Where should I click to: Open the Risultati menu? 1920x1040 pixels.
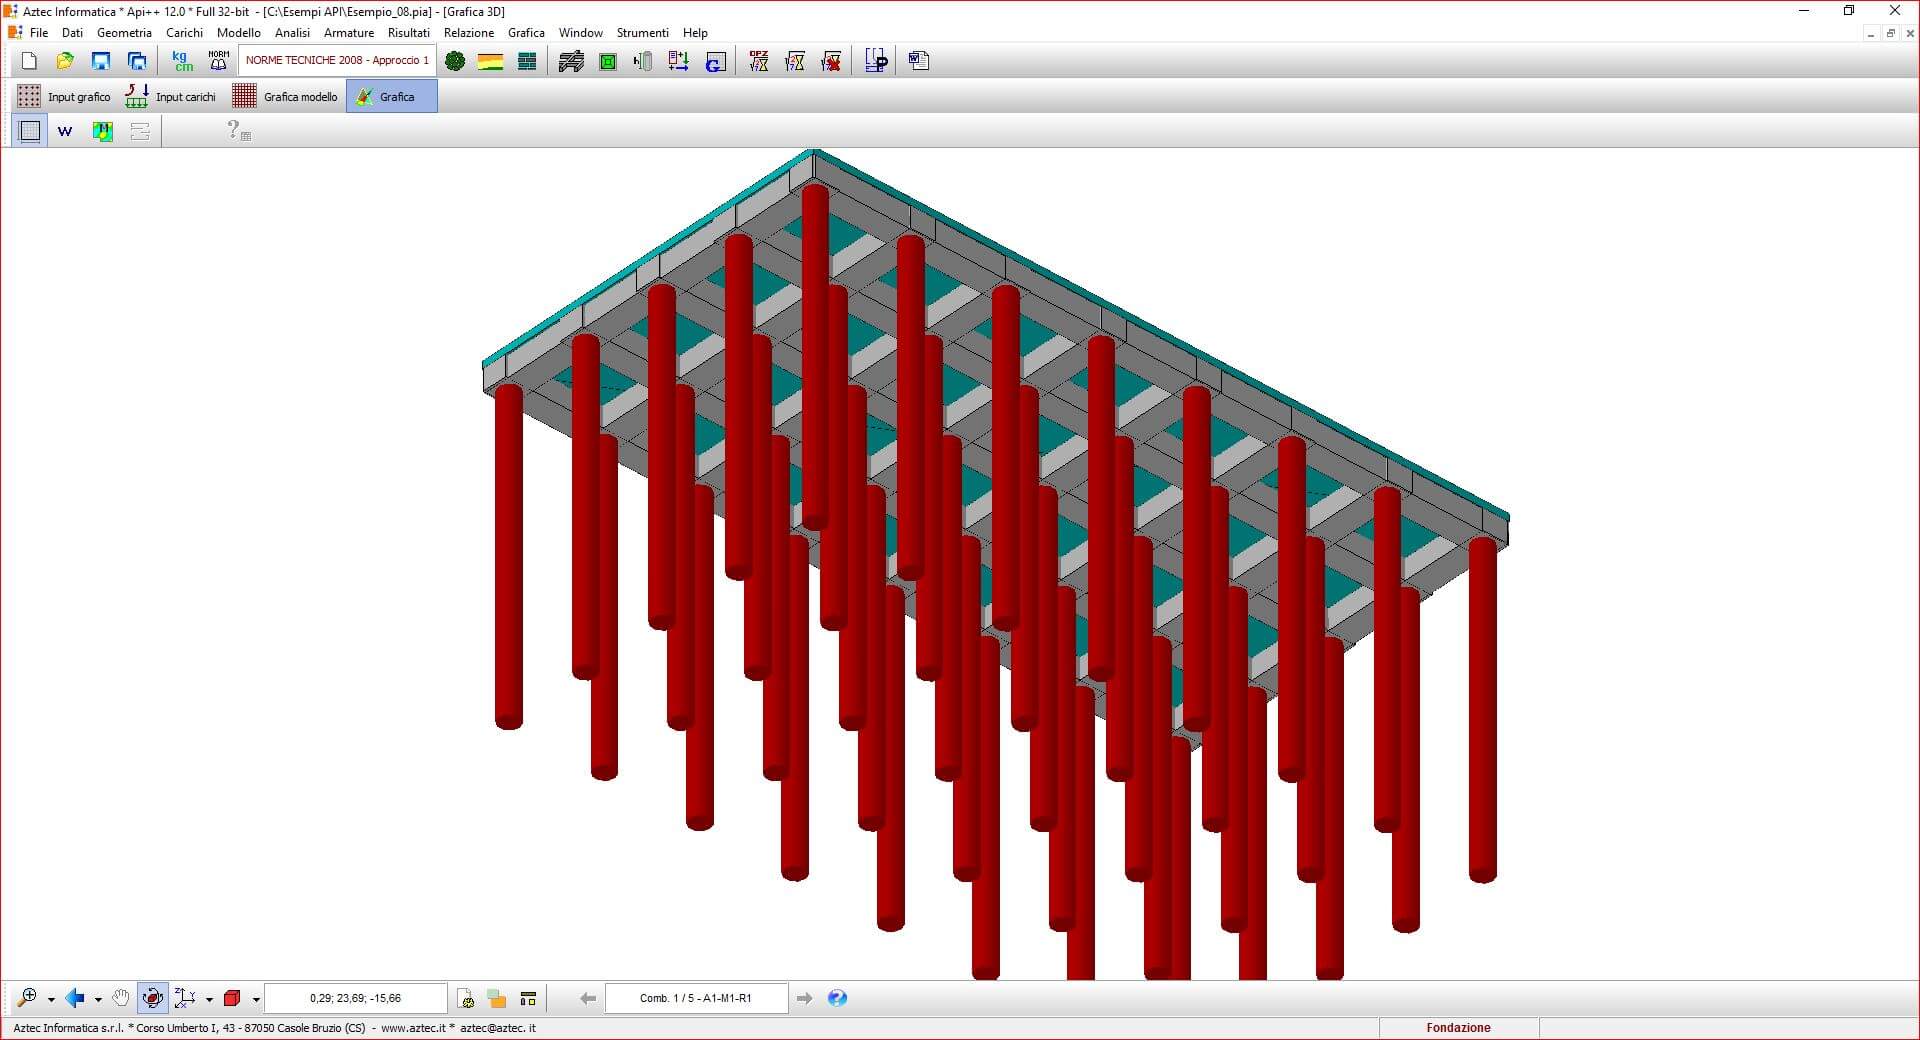408,33
